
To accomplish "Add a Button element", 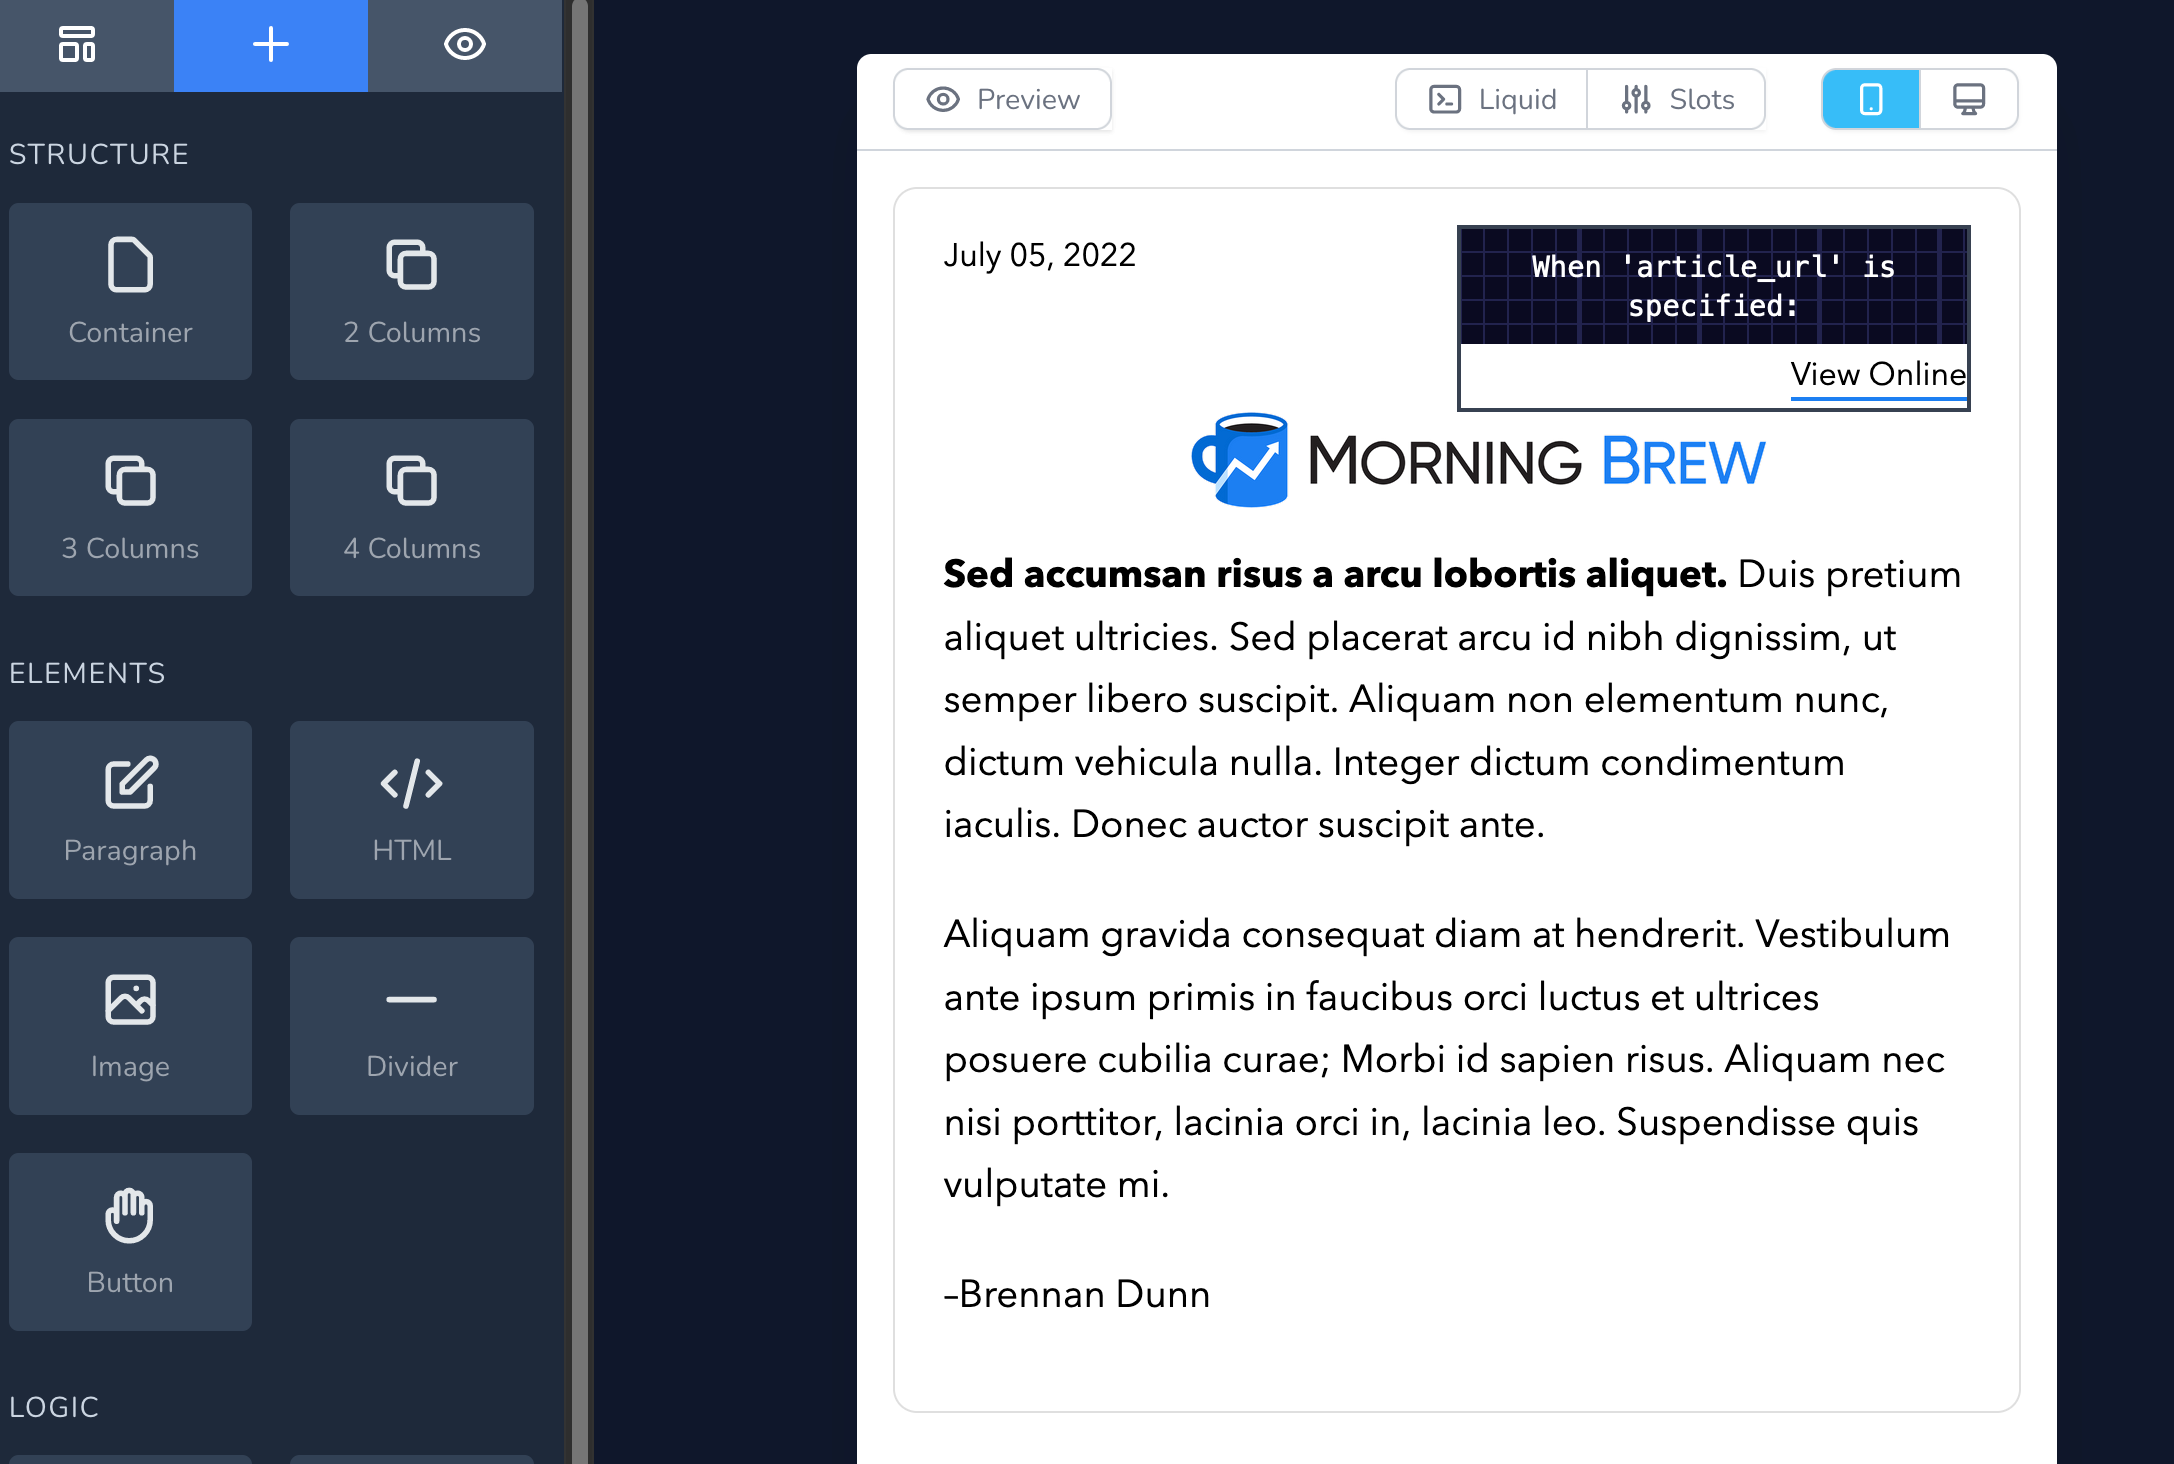I will (130, 1241).
